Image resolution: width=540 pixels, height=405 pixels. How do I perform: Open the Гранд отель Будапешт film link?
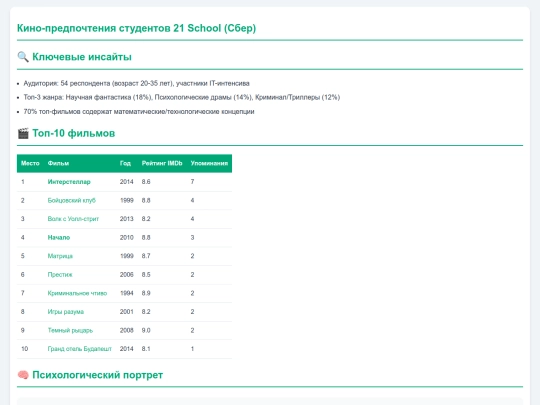[x=80, y=349]
